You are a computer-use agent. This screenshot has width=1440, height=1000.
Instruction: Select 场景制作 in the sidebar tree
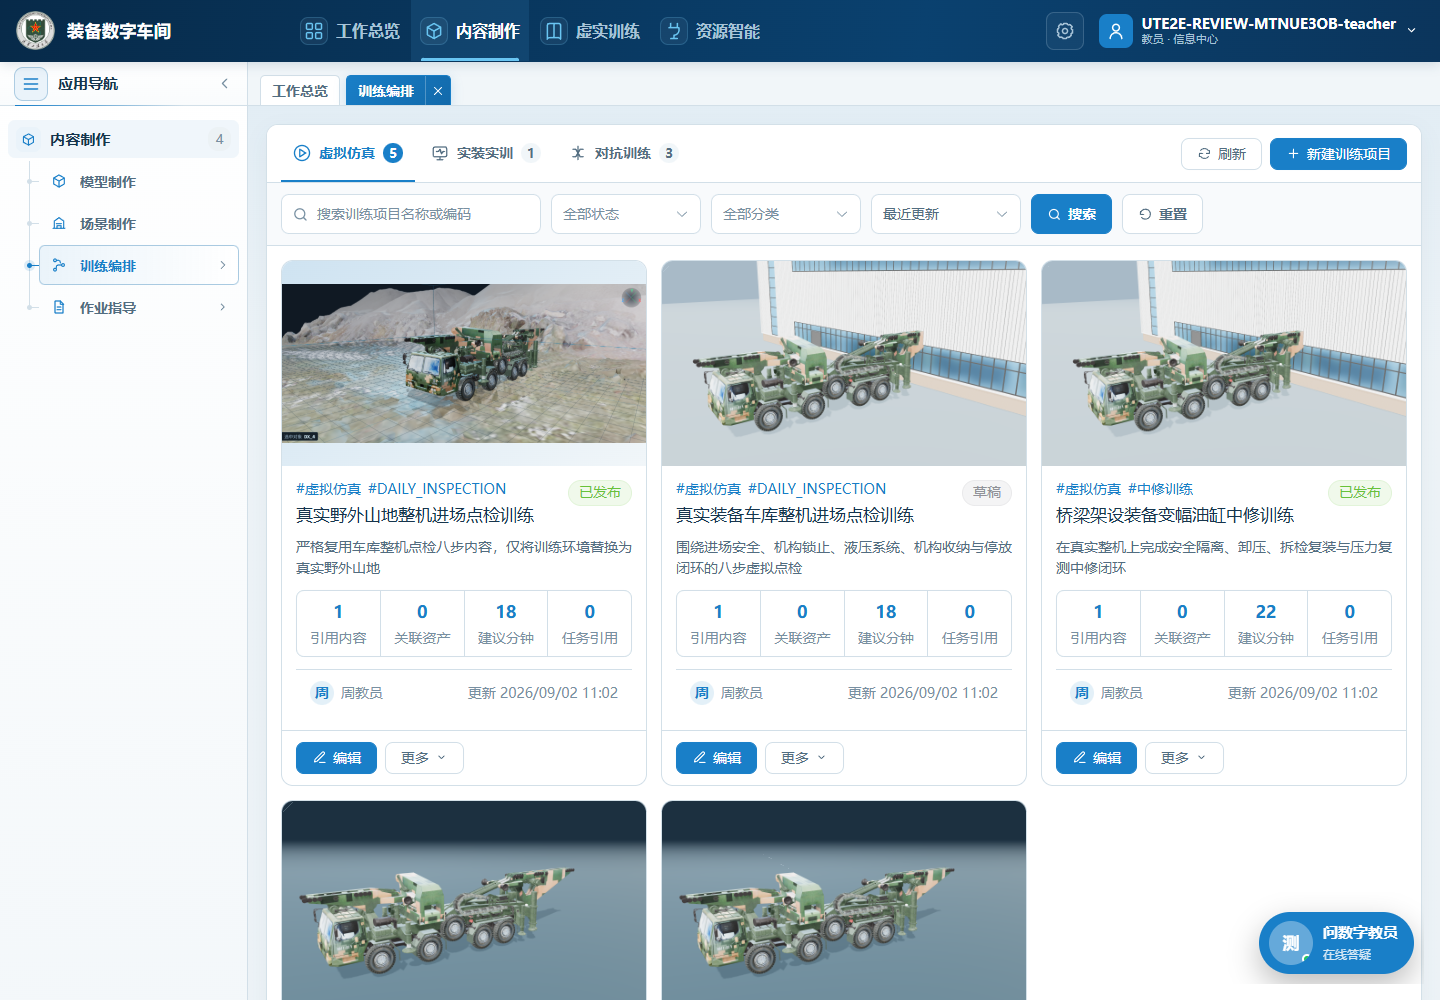coord(139,224)
